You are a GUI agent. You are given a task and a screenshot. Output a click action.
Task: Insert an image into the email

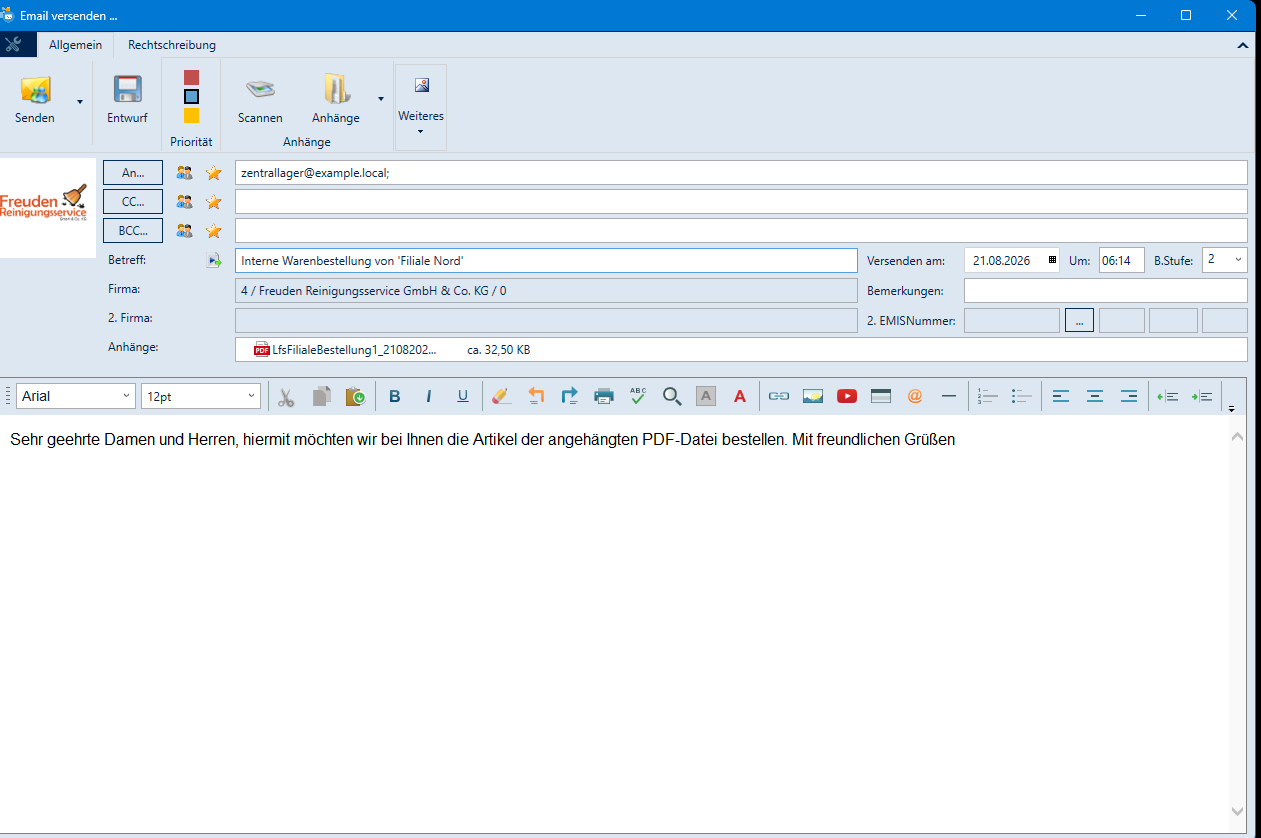pos(813,396)
